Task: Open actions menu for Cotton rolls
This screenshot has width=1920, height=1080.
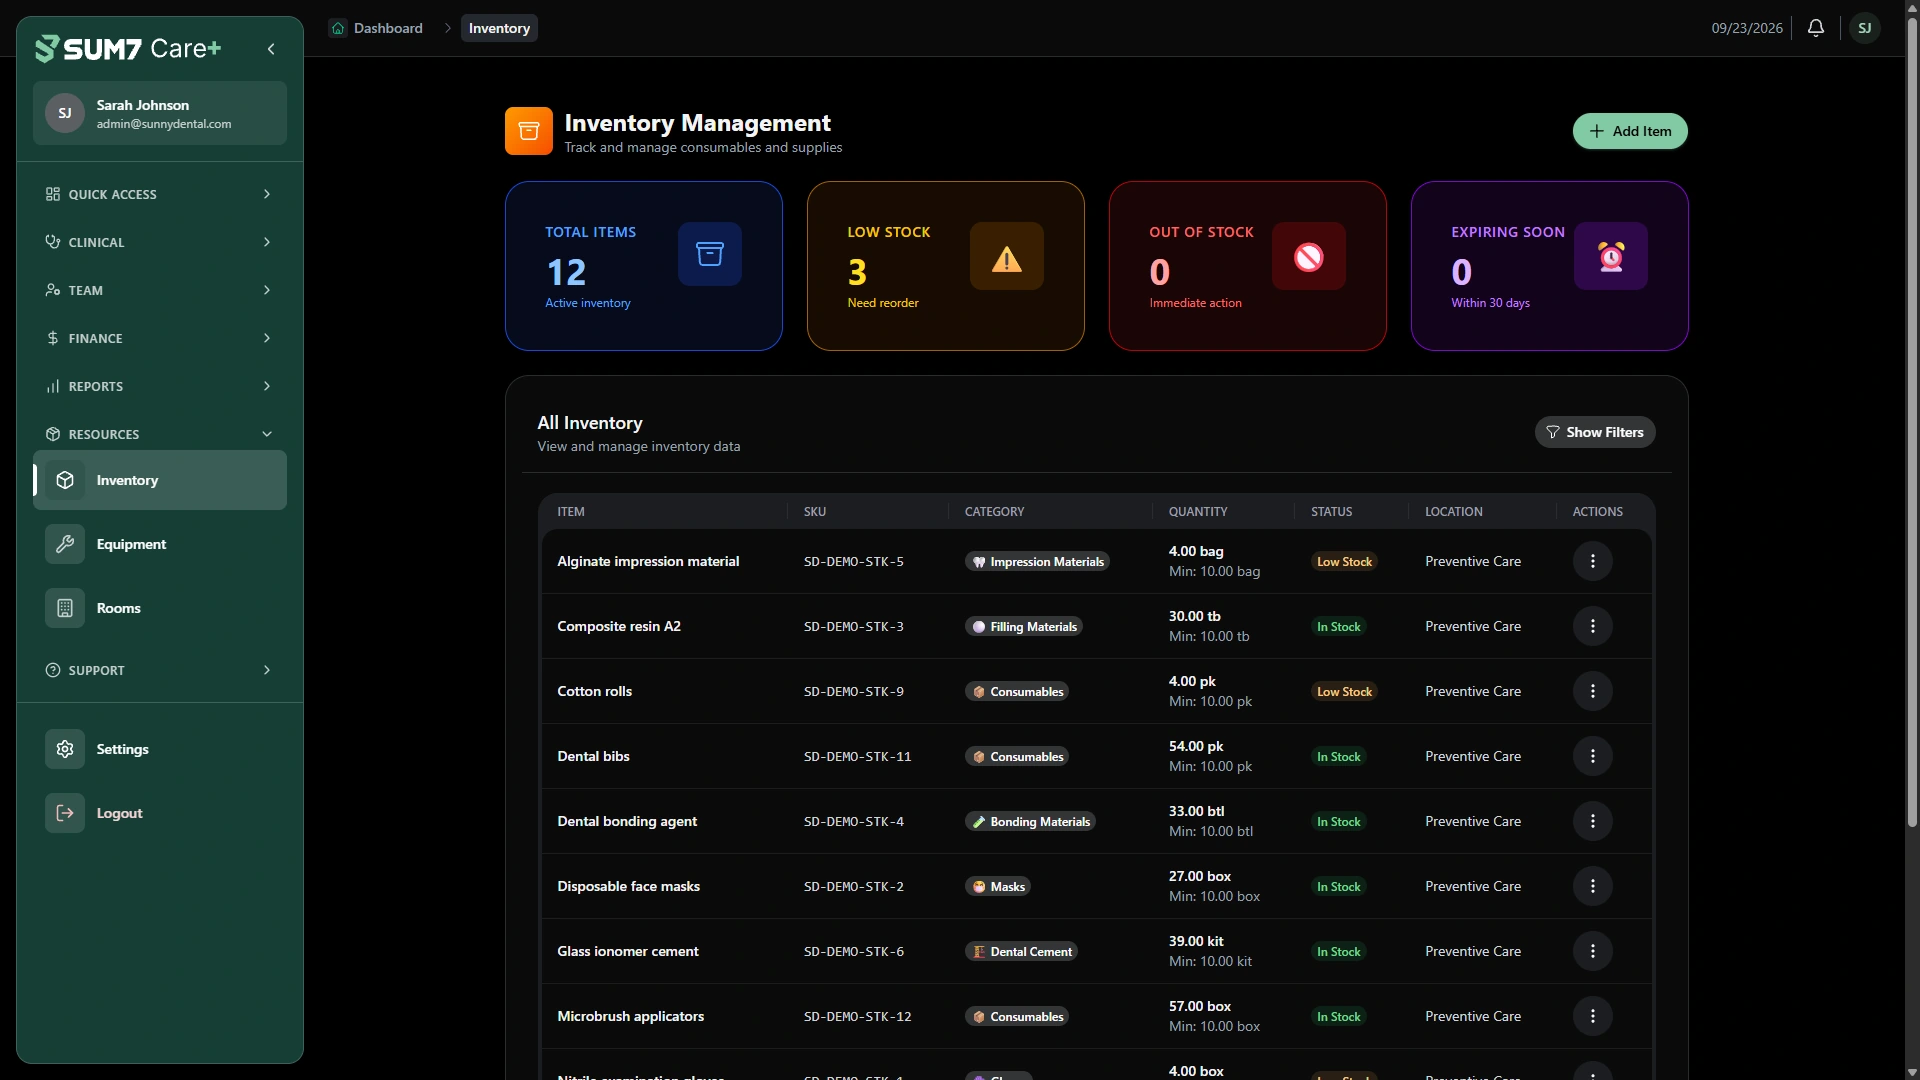Action: 1593,691
